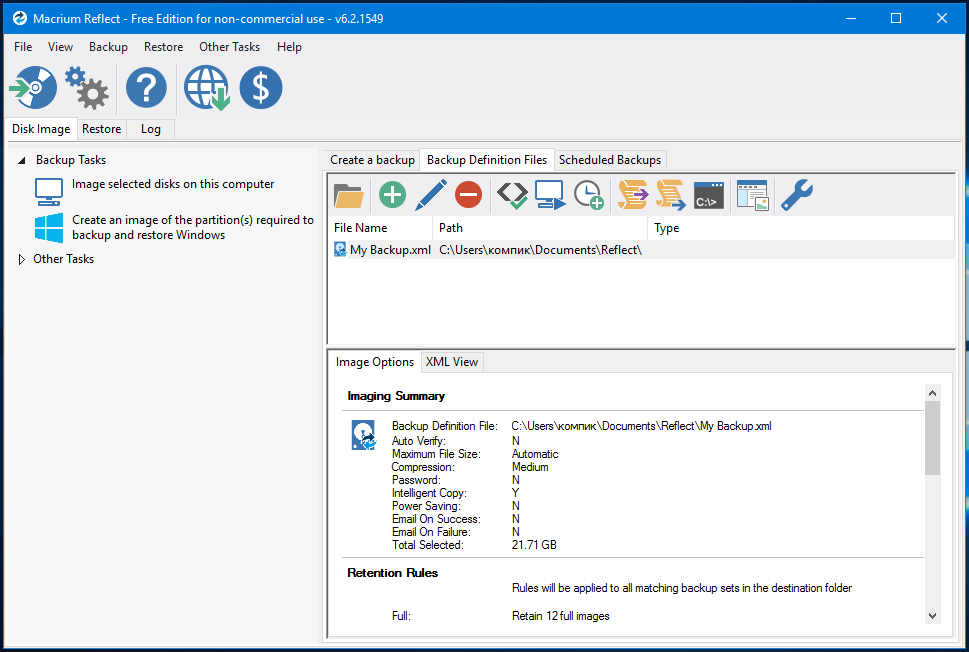This screenshot has height=652, width=969.
Task: Validate XML using the angle-brackets check icon
Action: pos(512,195)
